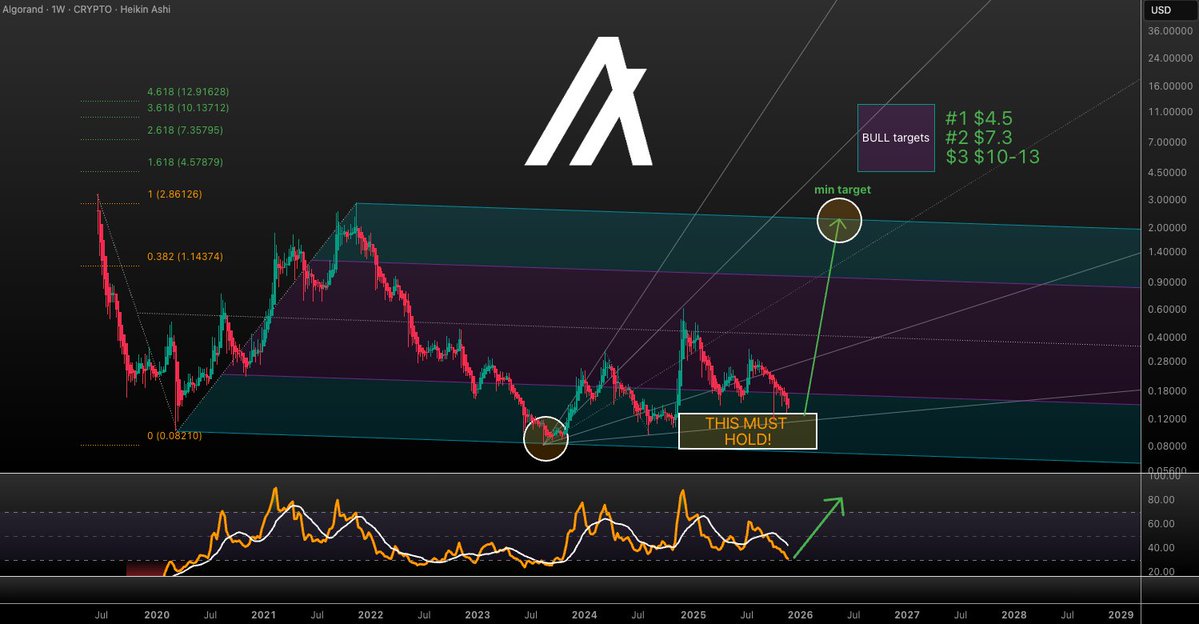The image size is (1199, 624).
Task: Click 60.00 on the RSI axis
Action: [1162, 524]
